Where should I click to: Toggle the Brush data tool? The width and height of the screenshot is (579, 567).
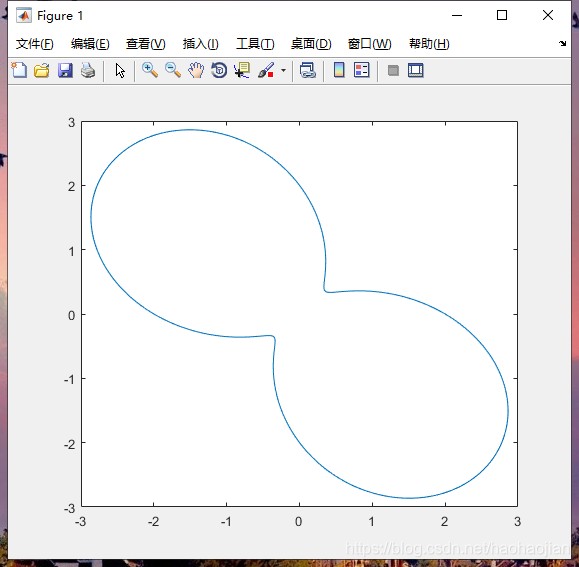point(266,70)
